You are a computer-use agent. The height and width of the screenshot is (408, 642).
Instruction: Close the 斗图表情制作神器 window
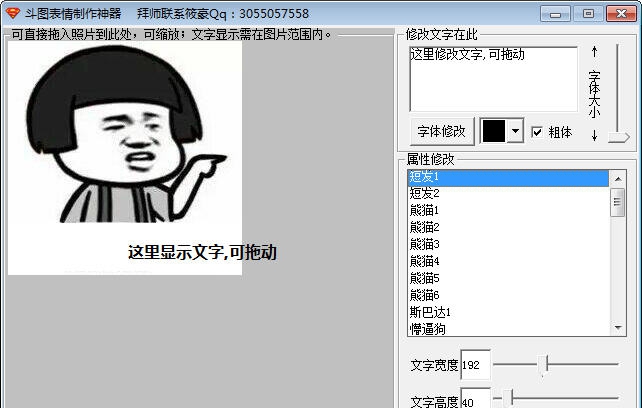coord(621,14)
